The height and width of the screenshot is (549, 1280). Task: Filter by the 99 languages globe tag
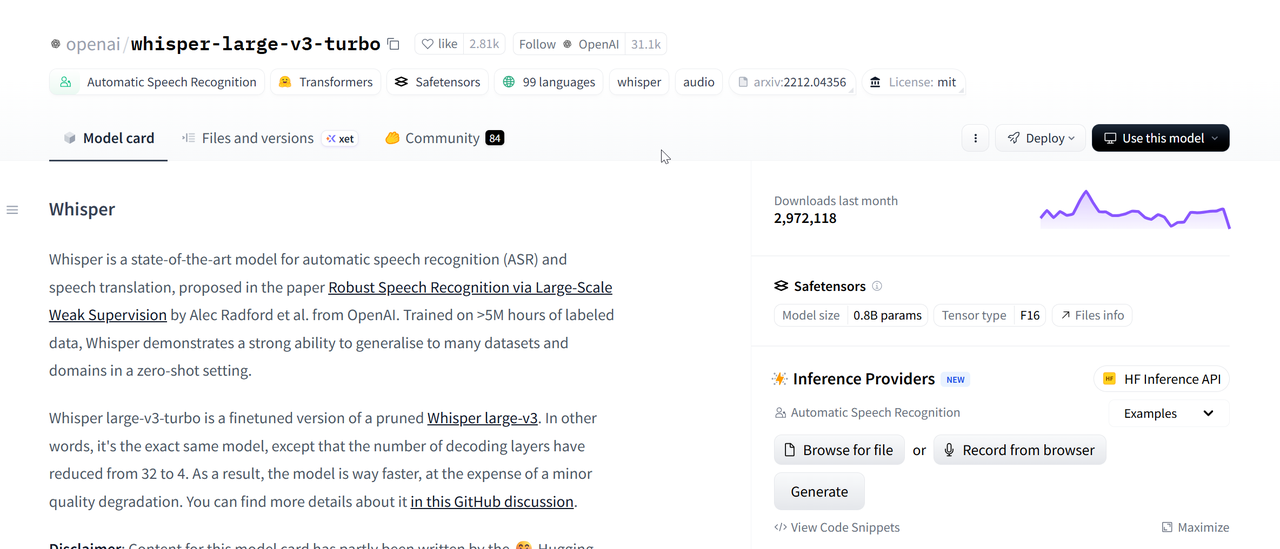548,82
